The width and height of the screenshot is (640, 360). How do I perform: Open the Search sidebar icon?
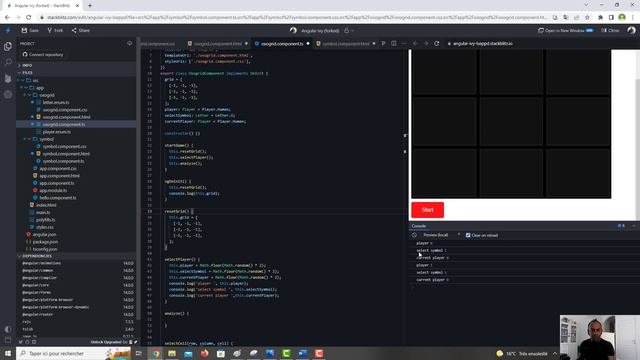pyautogui.click(x=8, y=62)
